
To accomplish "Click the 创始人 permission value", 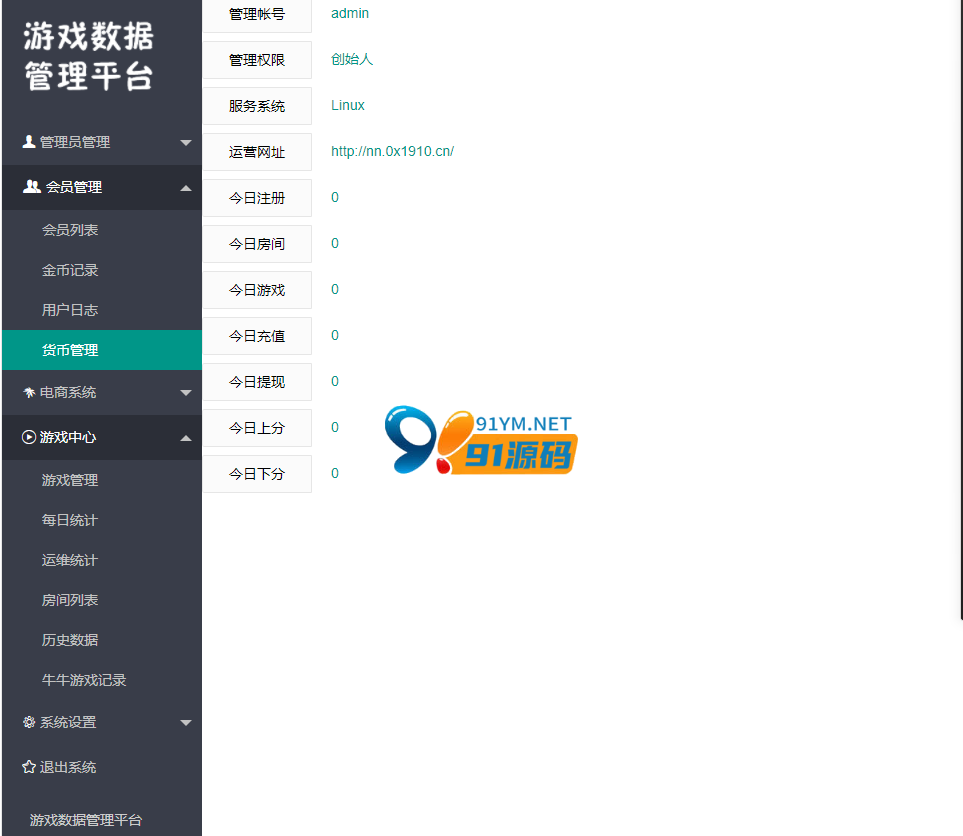I will coord(352,59).
